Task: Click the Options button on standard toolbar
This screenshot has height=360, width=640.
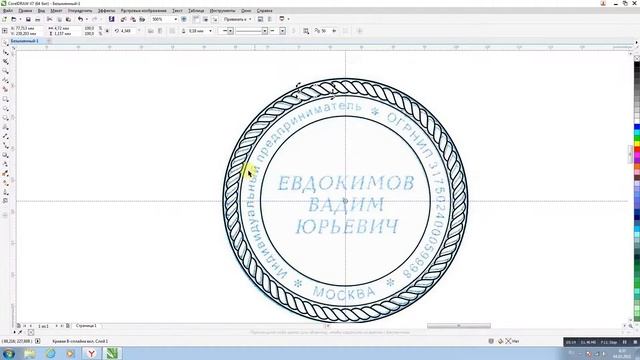Action: click(260, 19)
